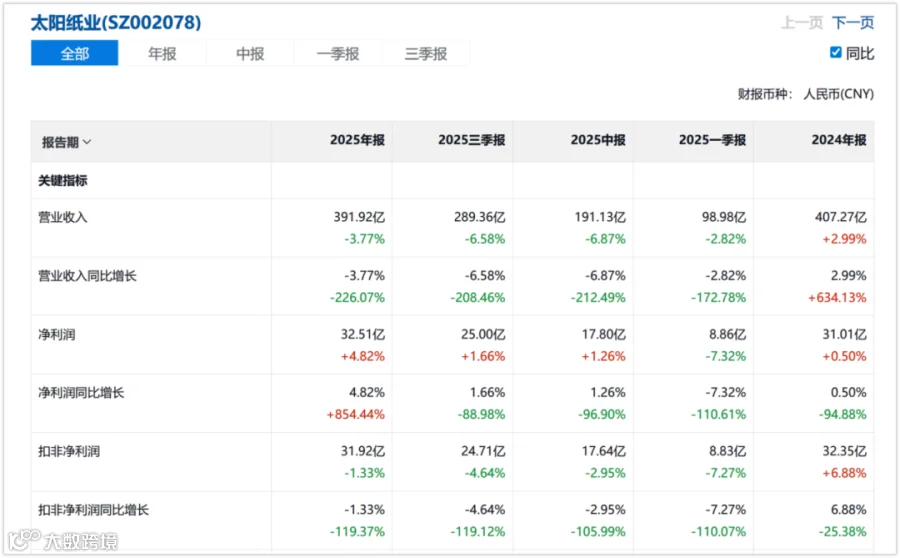900x558 pixels.
Task: Select the 营业收入 row label
Action: click(63, 218)
